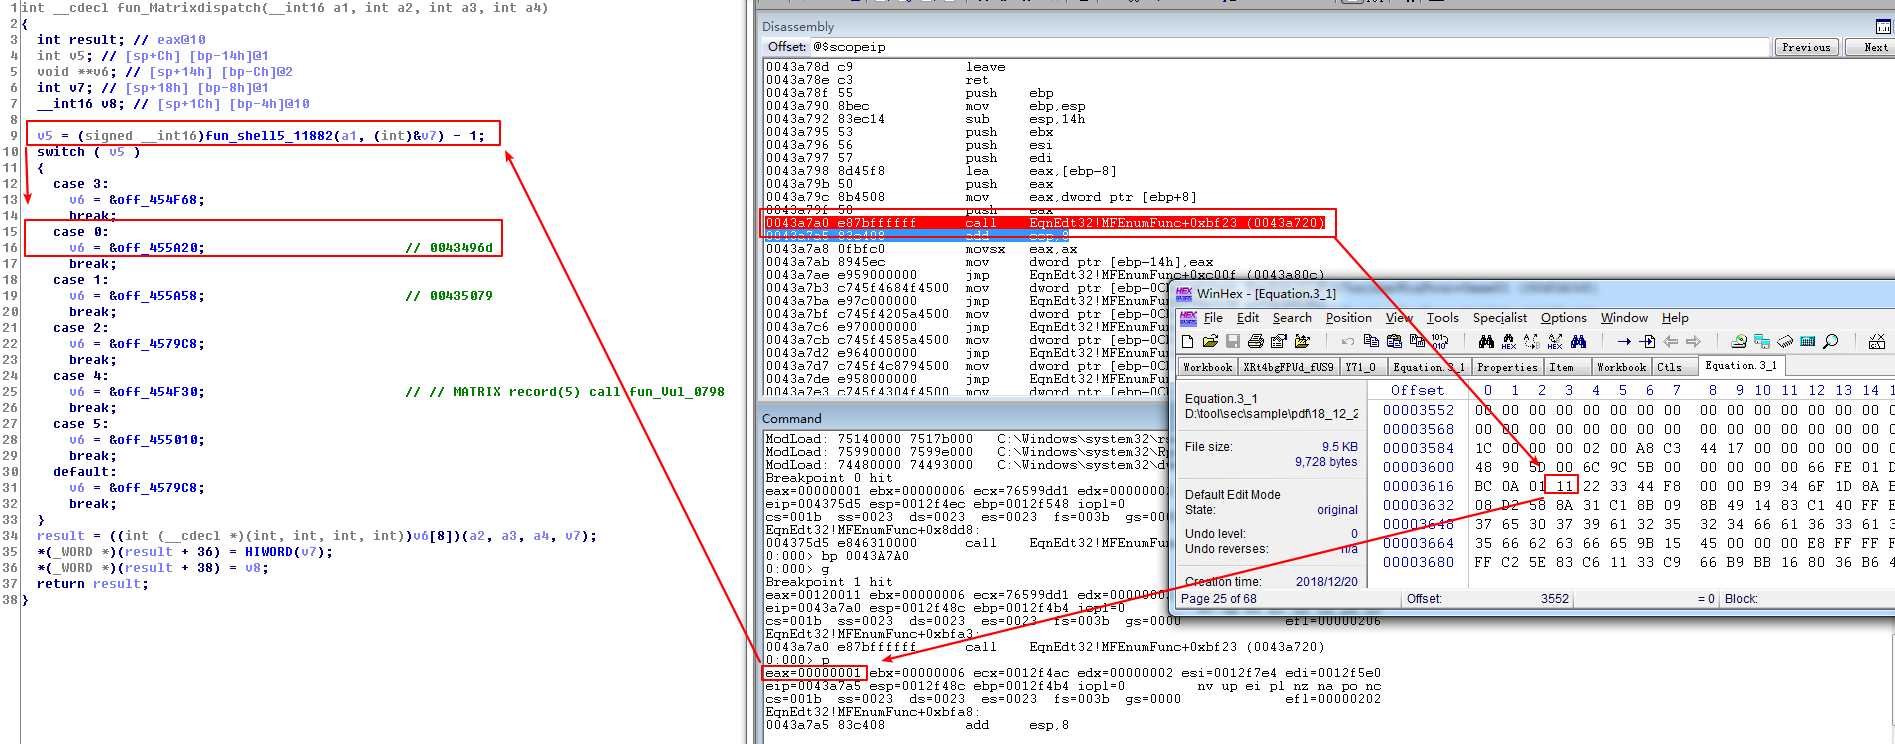Open the File menu in WinHex
The height and width of the screenshot is (744, 1895).
[1213, 318]
